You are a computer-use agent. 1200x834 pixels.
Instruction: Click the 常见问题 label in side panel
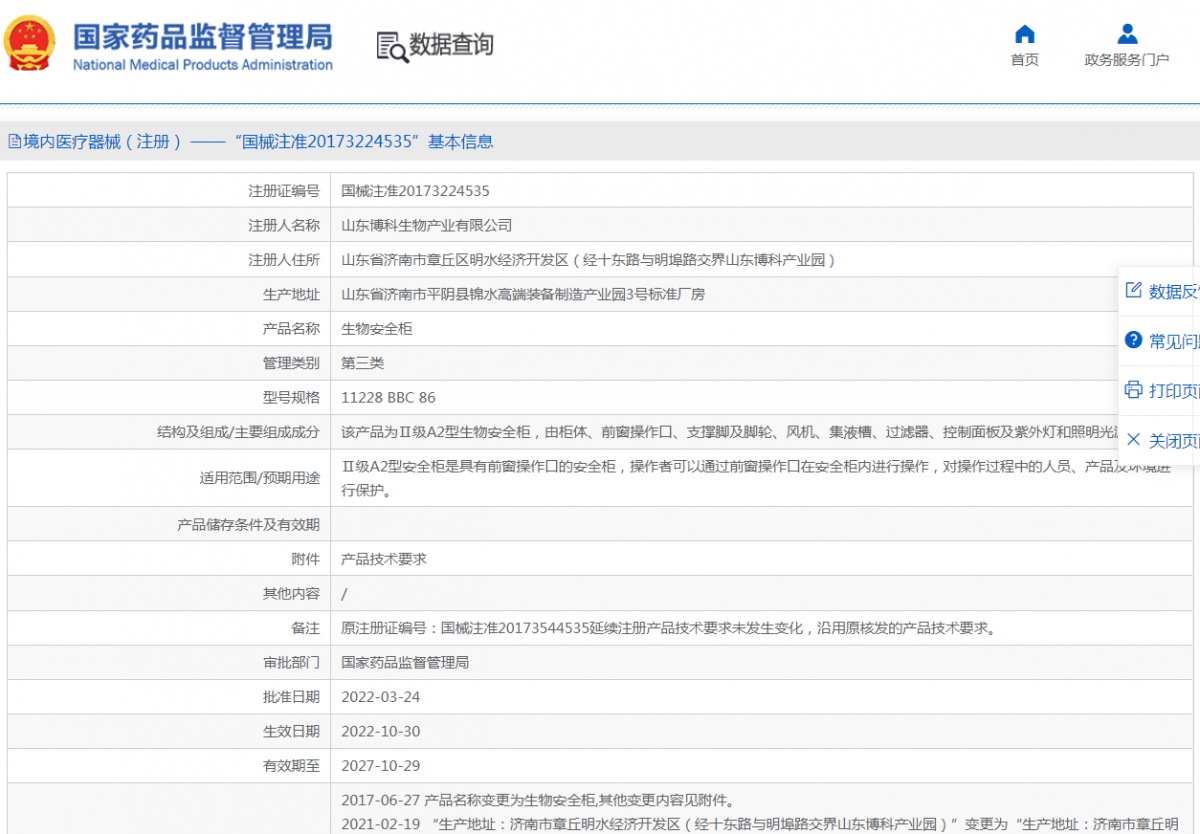click(1174, 341)
